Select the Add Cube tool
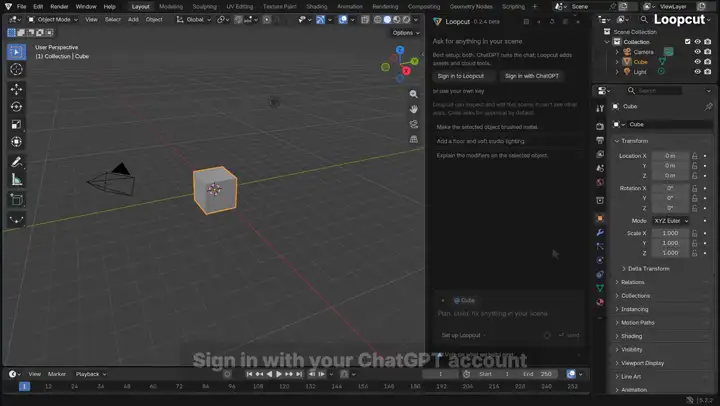Viewport: 720px width, 406px height. pos(17,200)
